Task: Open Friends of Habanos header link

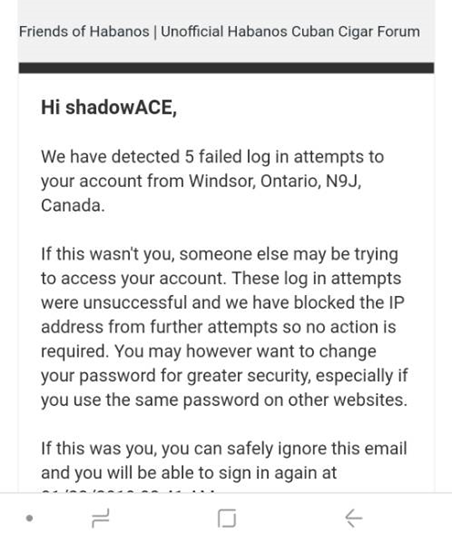Action: (84, 32)
